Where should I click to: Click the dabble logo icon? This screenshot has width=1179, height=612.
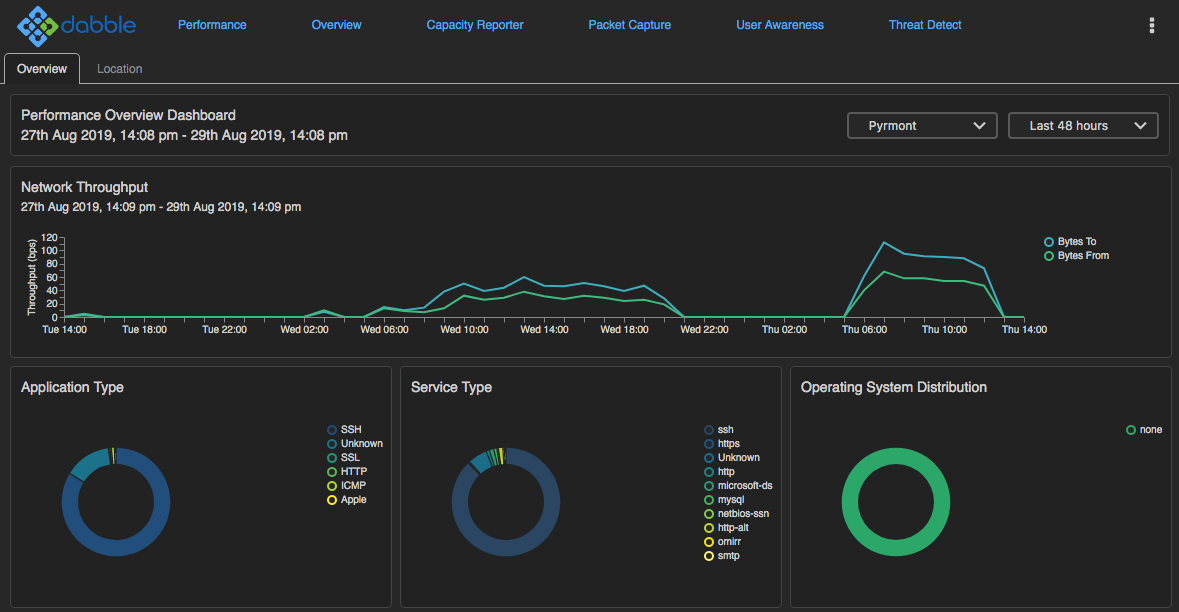click(x=38, y=26)
